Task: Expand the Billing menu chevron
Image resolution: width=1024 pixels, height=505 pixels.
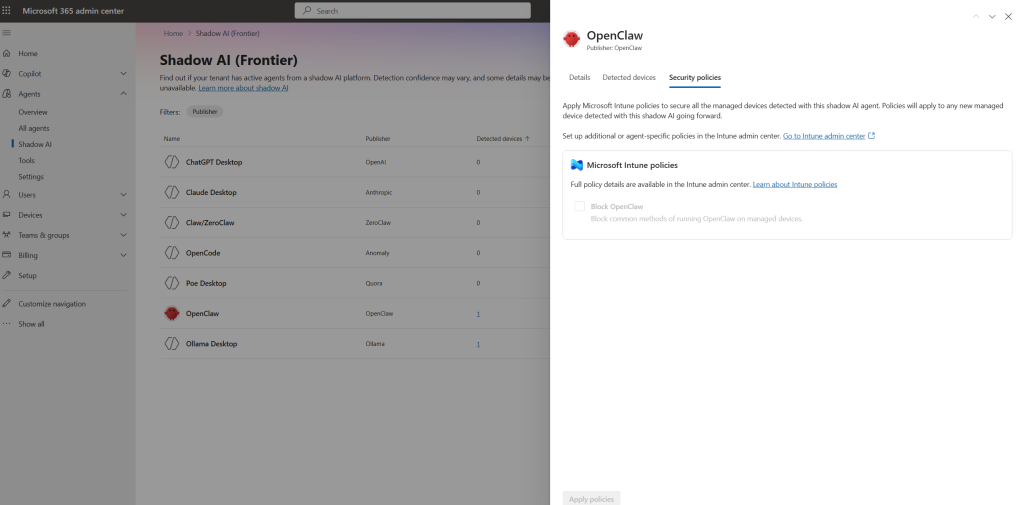Action: point(123,255)
